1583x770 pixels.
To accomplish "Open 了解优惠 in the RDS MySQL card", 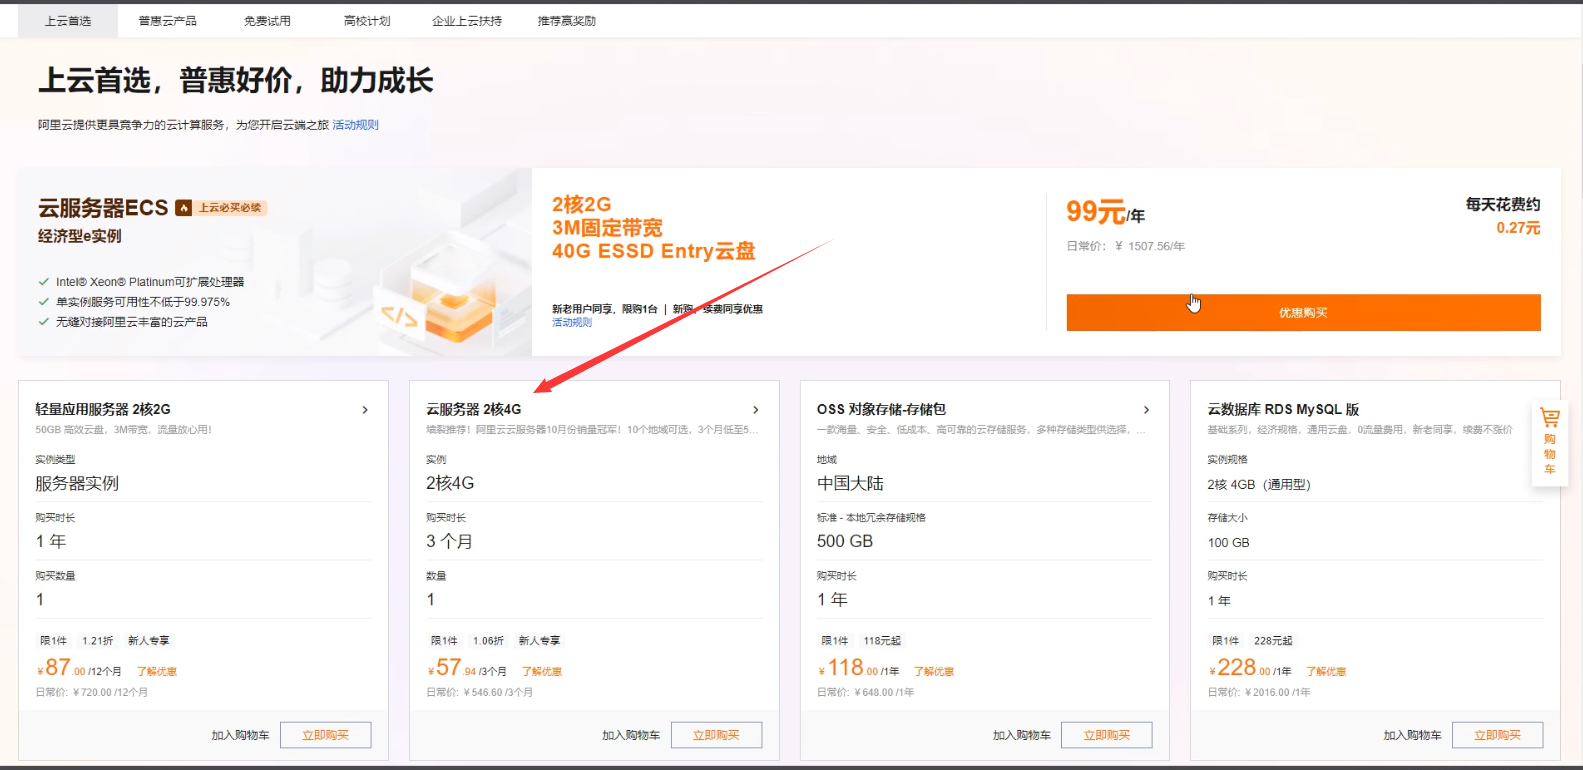I will click(1326, 672).
